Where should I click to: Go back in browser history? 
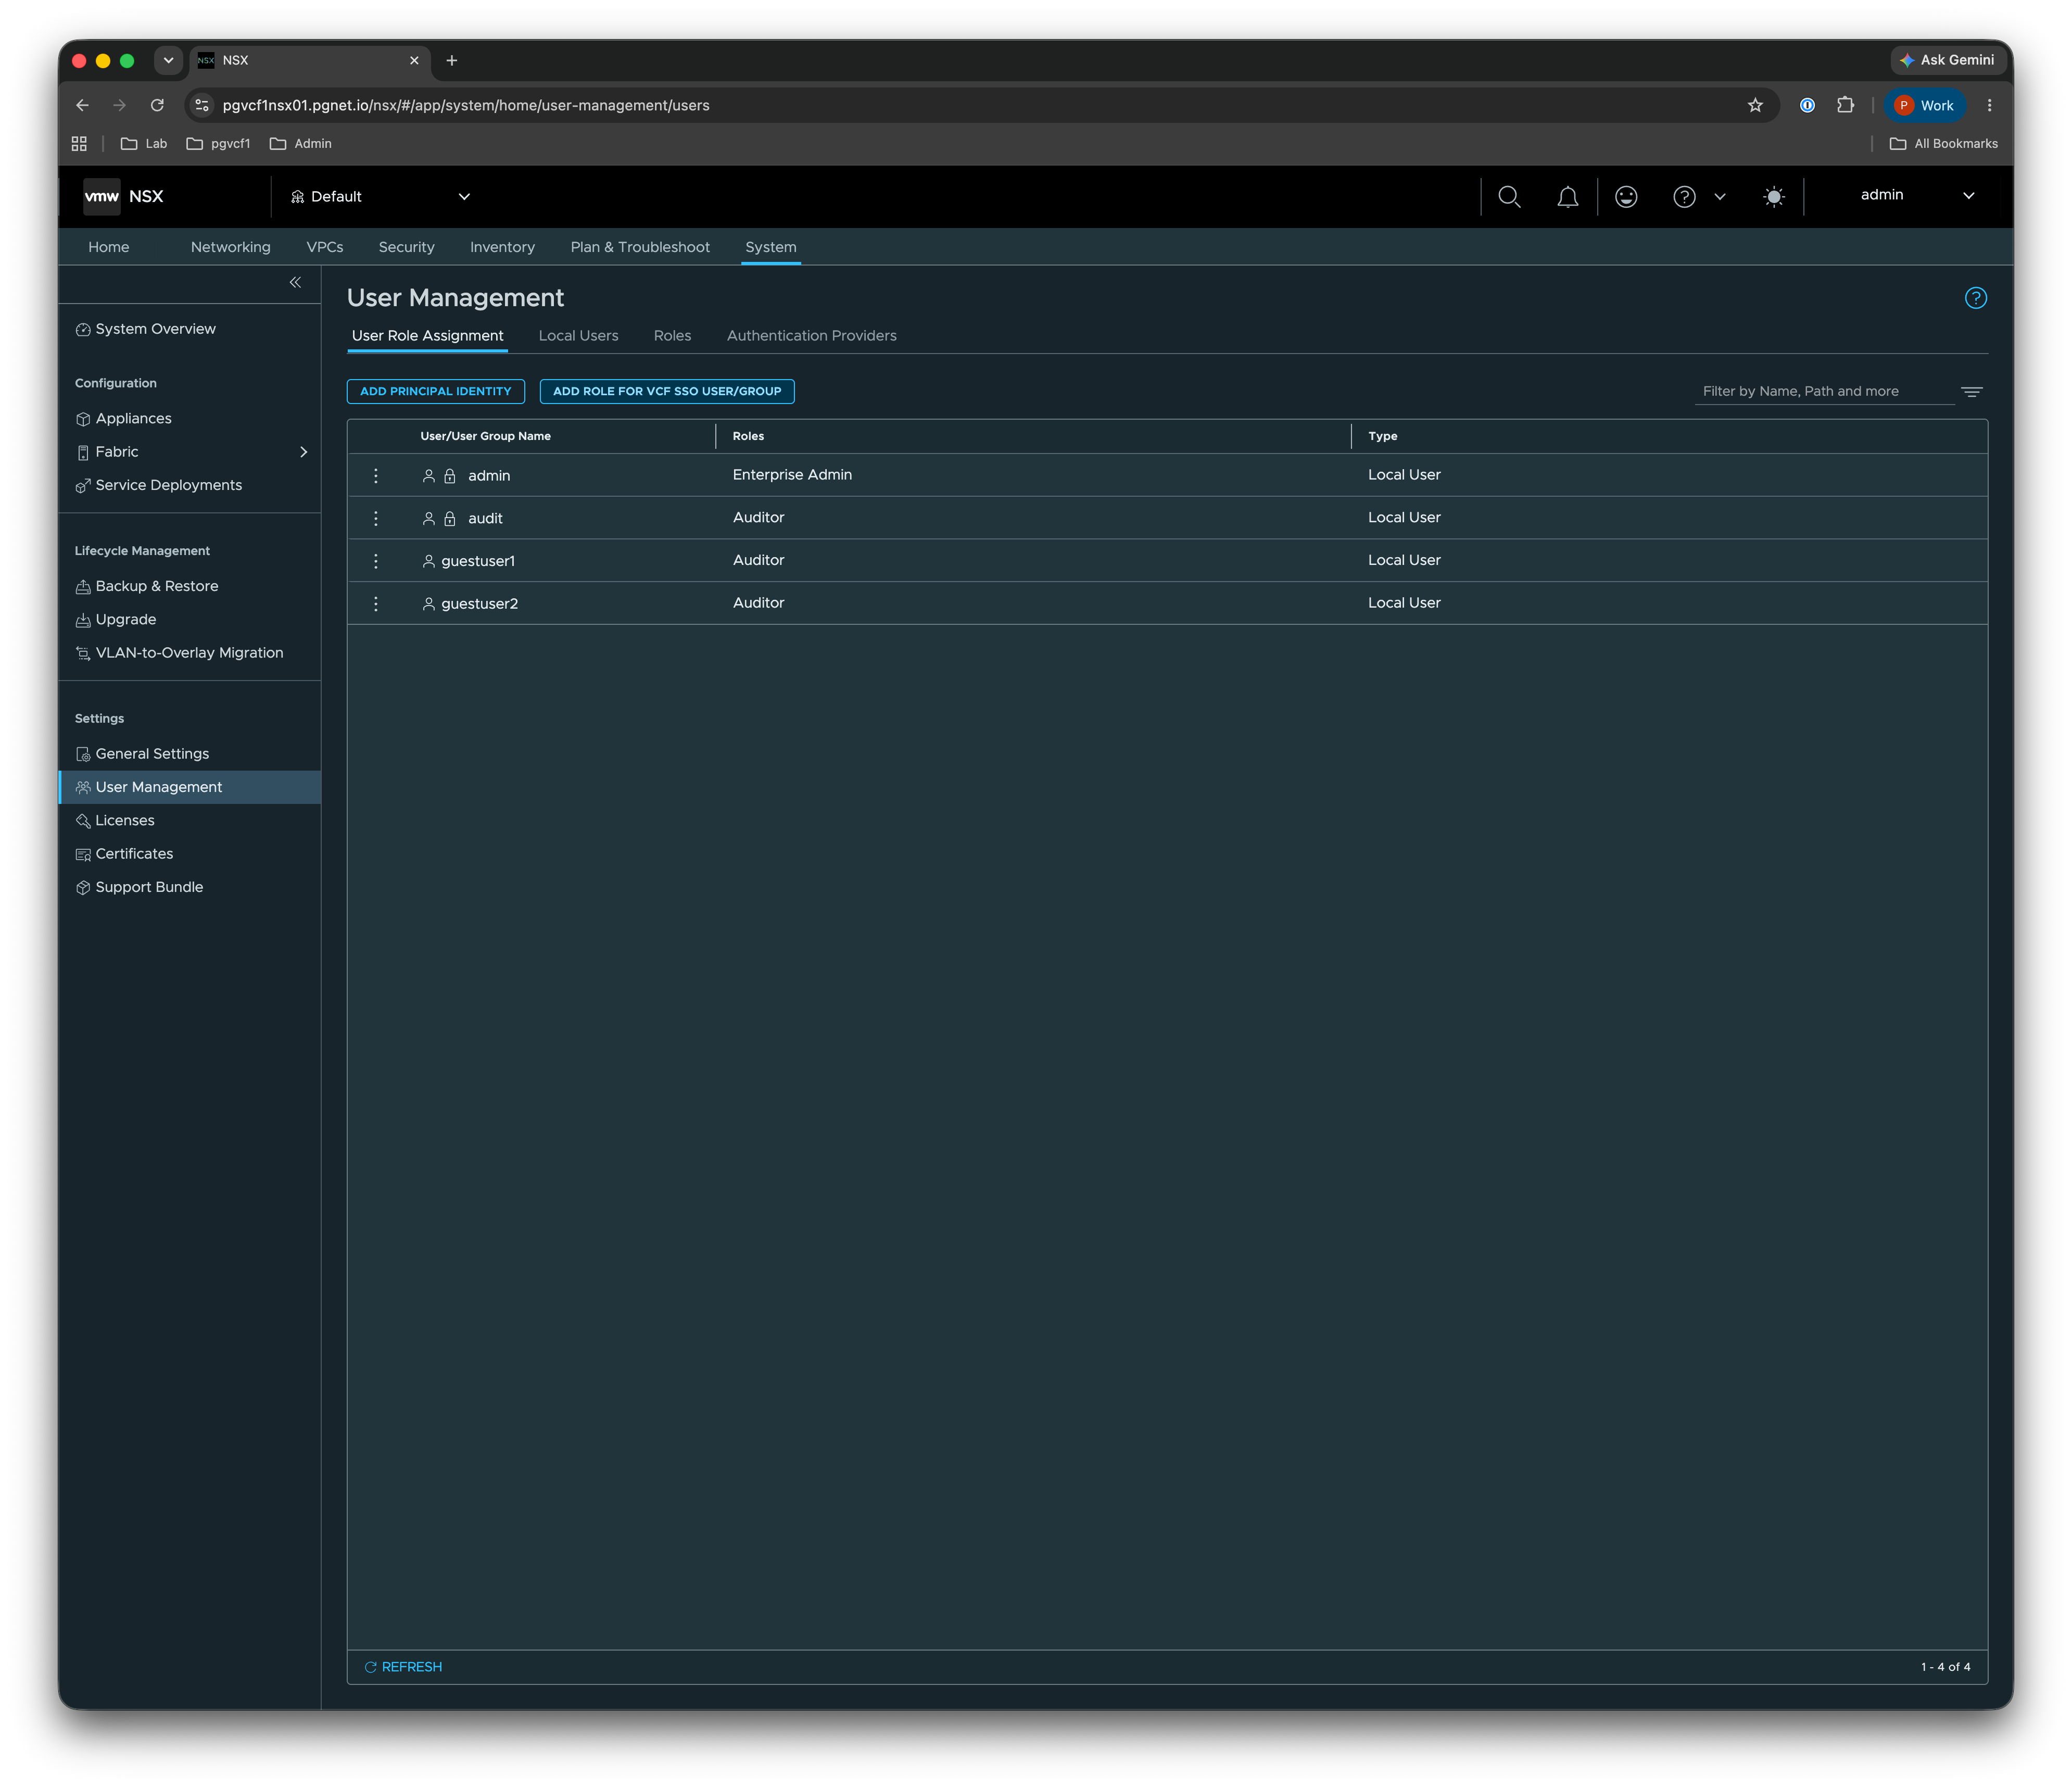82,105
